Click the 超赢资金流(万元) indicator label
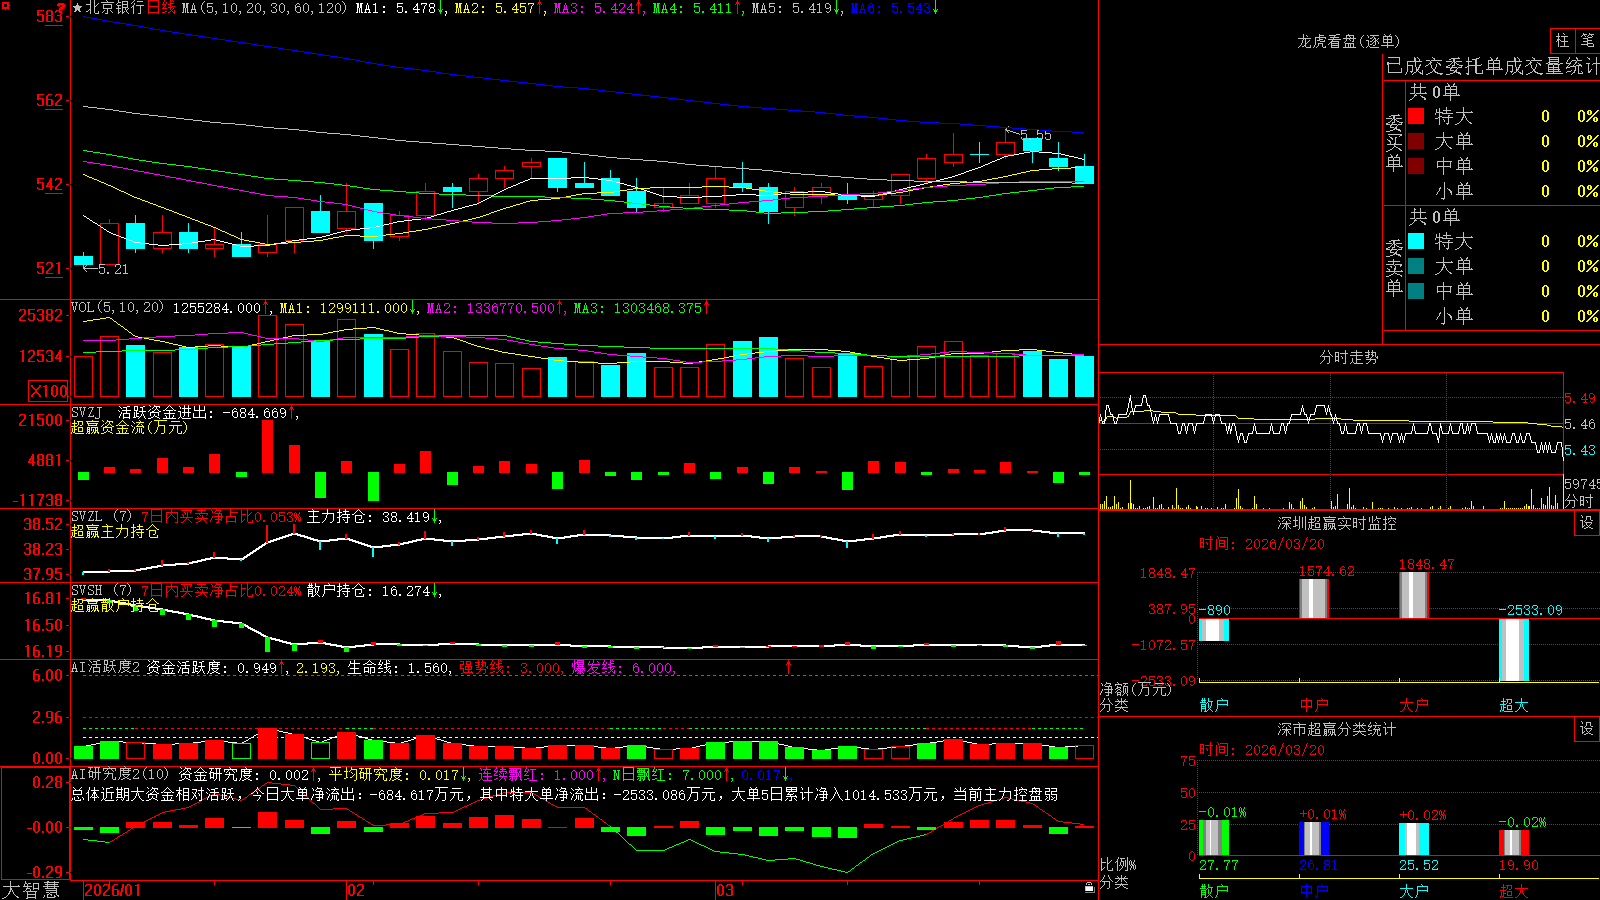1600x900 pixels. click(x=129, y=427)
